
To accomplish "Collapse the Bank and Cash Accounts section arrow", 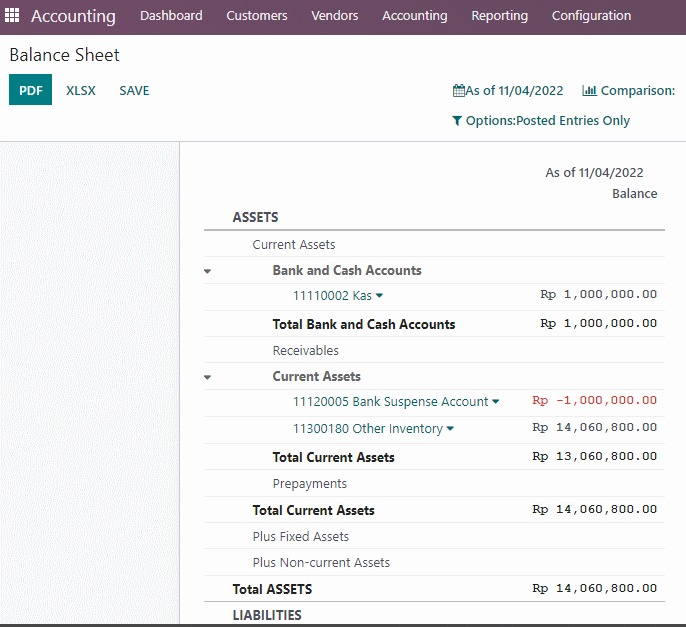I will point(207,271).
